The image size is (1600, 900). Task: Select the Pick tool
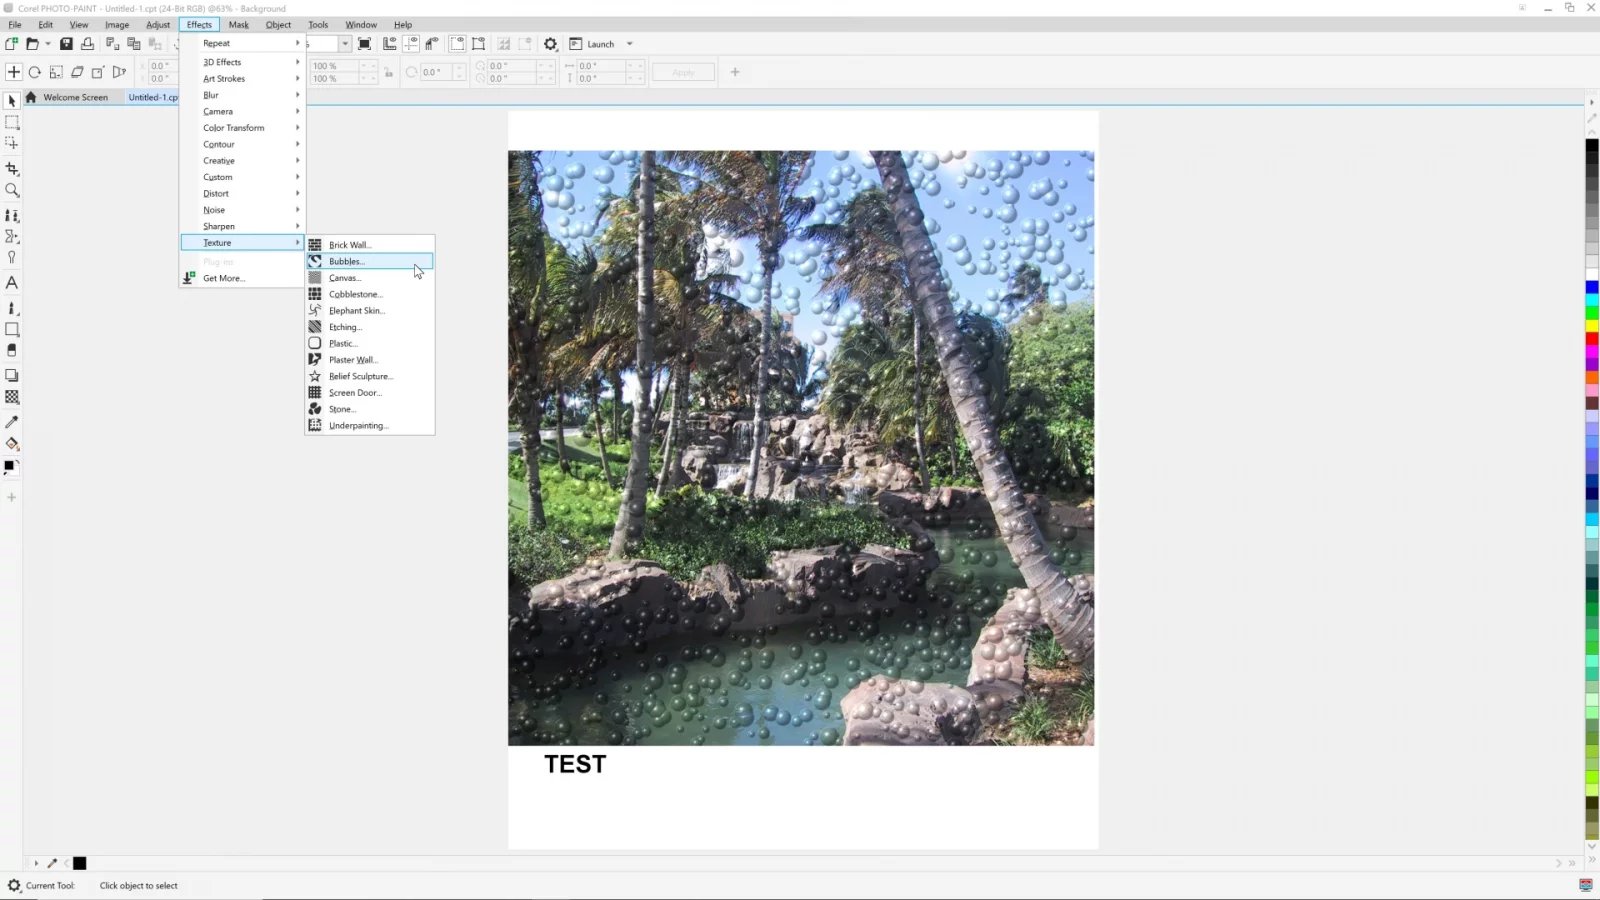coord(13,101)
